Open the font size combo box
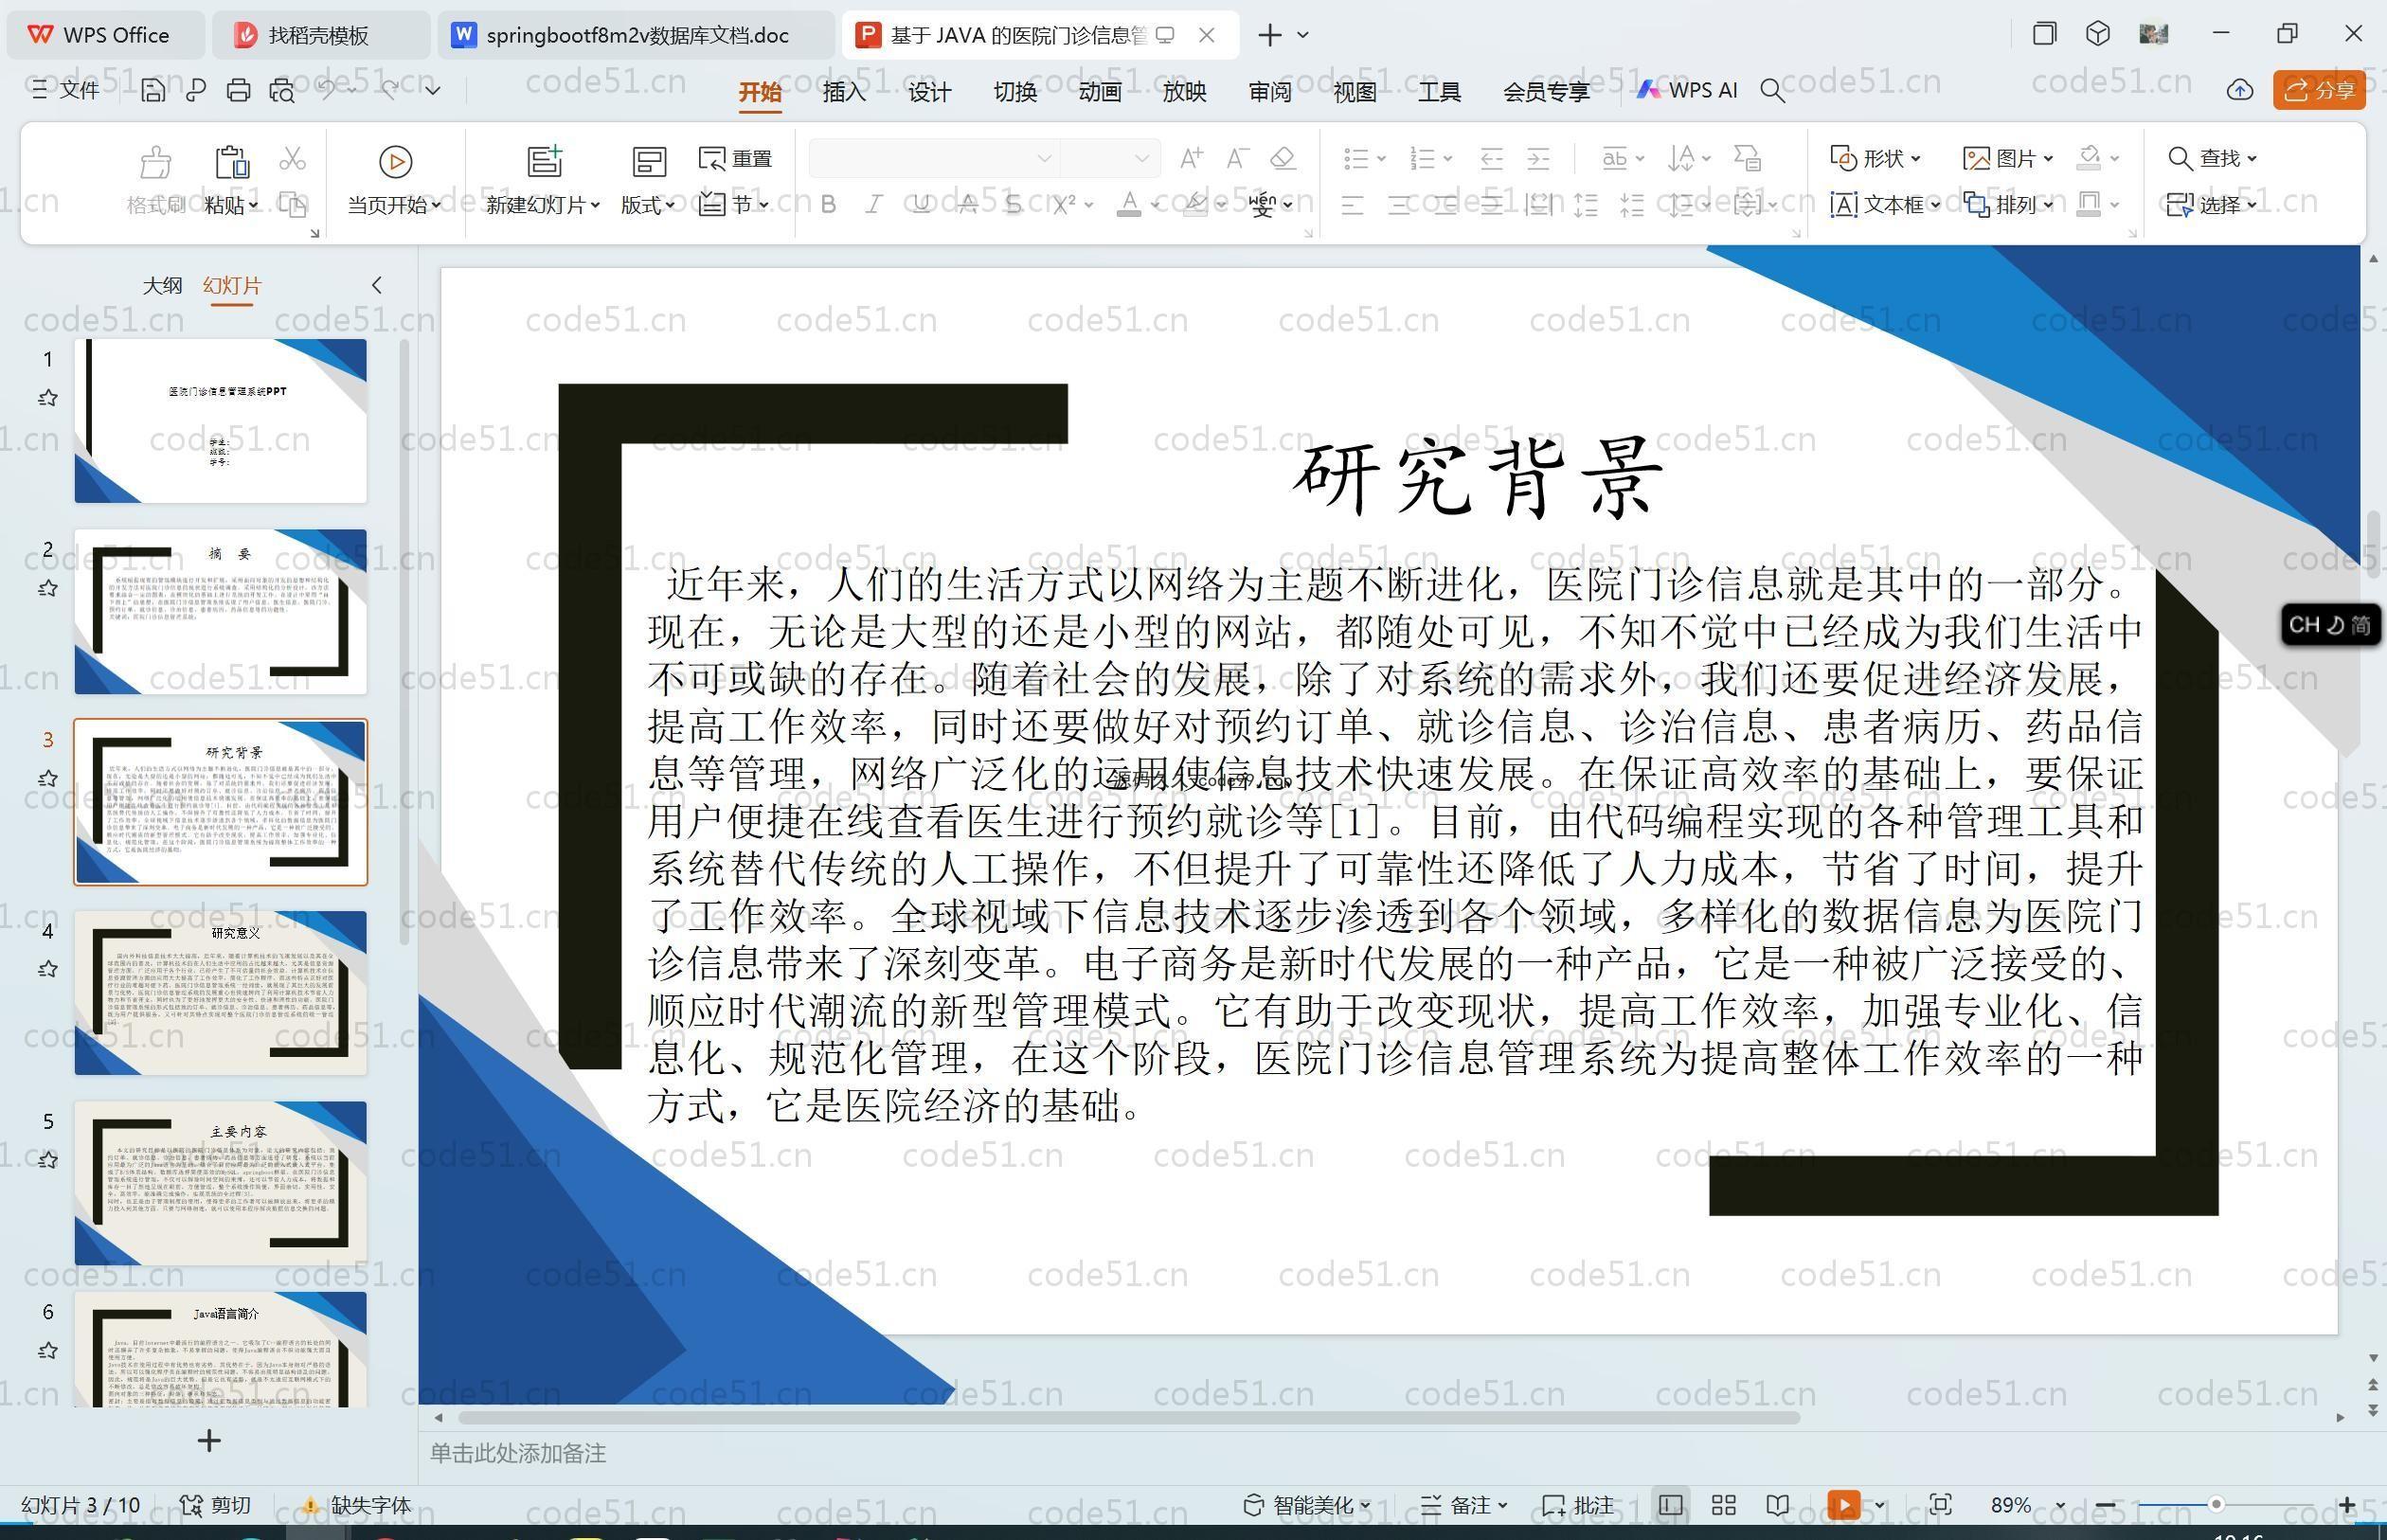 tap(1109, 158)
